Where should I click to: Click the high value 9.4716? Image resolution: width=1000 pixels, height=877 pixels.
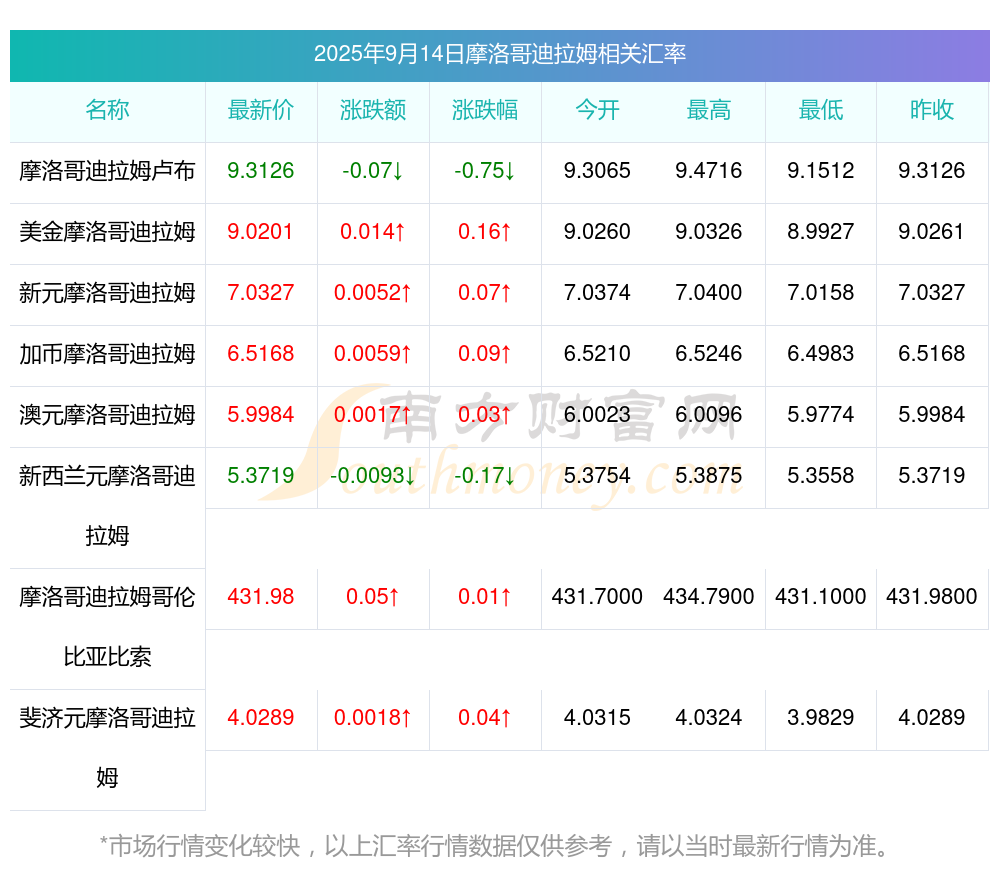[x=709, y=170]
